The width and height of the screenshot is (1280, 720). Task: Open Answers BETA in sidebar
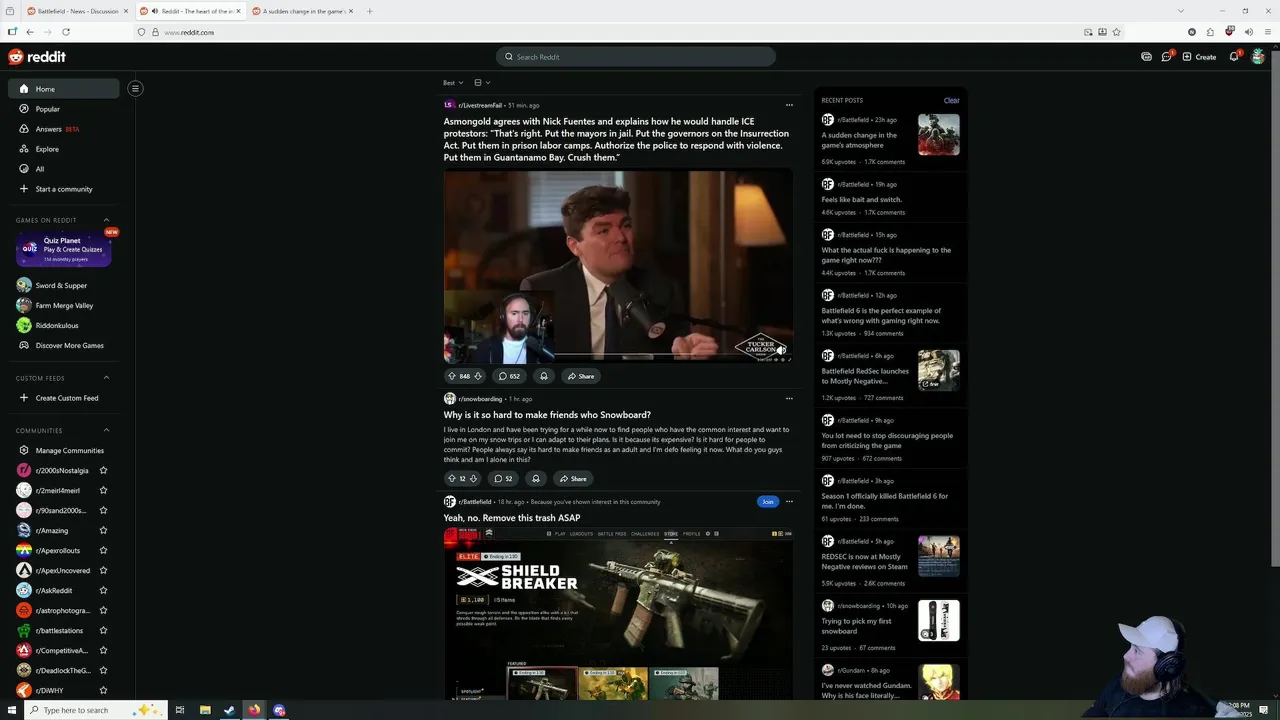pos(64,129)
